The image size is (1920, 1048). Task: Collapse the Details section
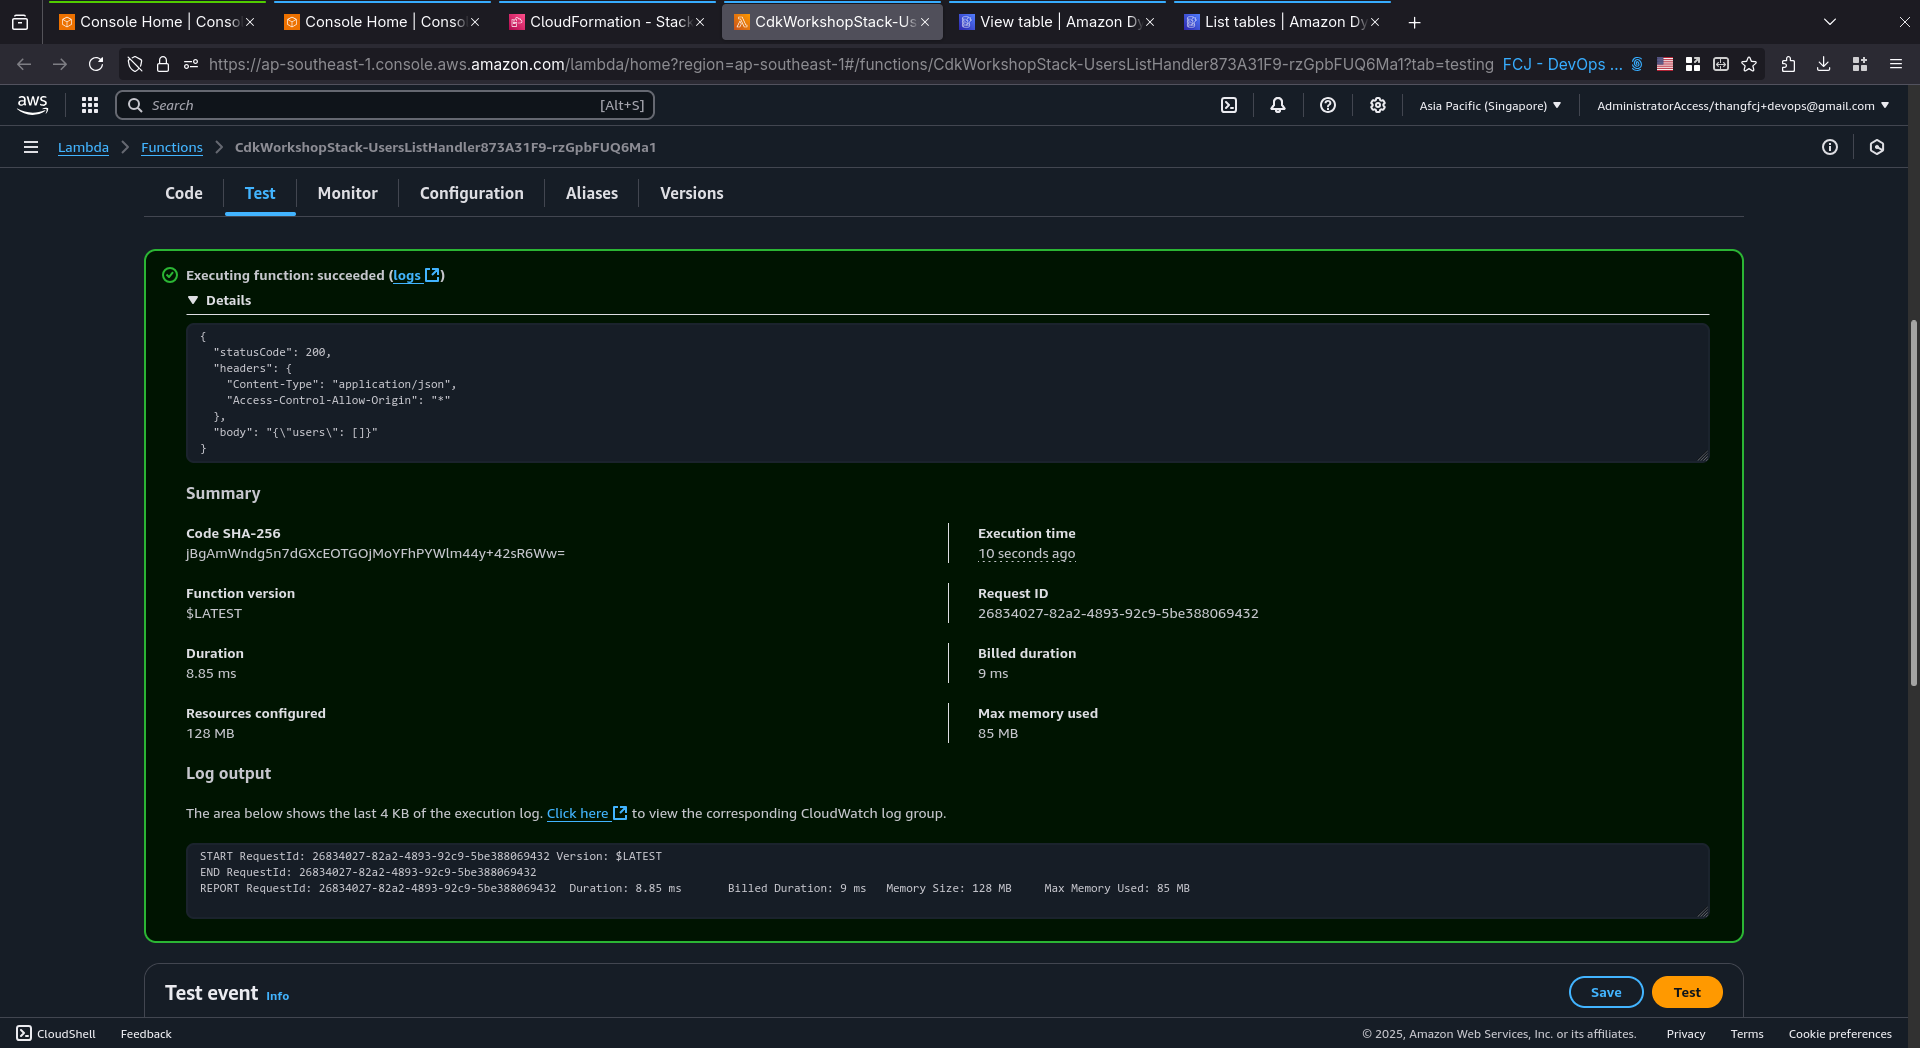click(x=219, y=300)
